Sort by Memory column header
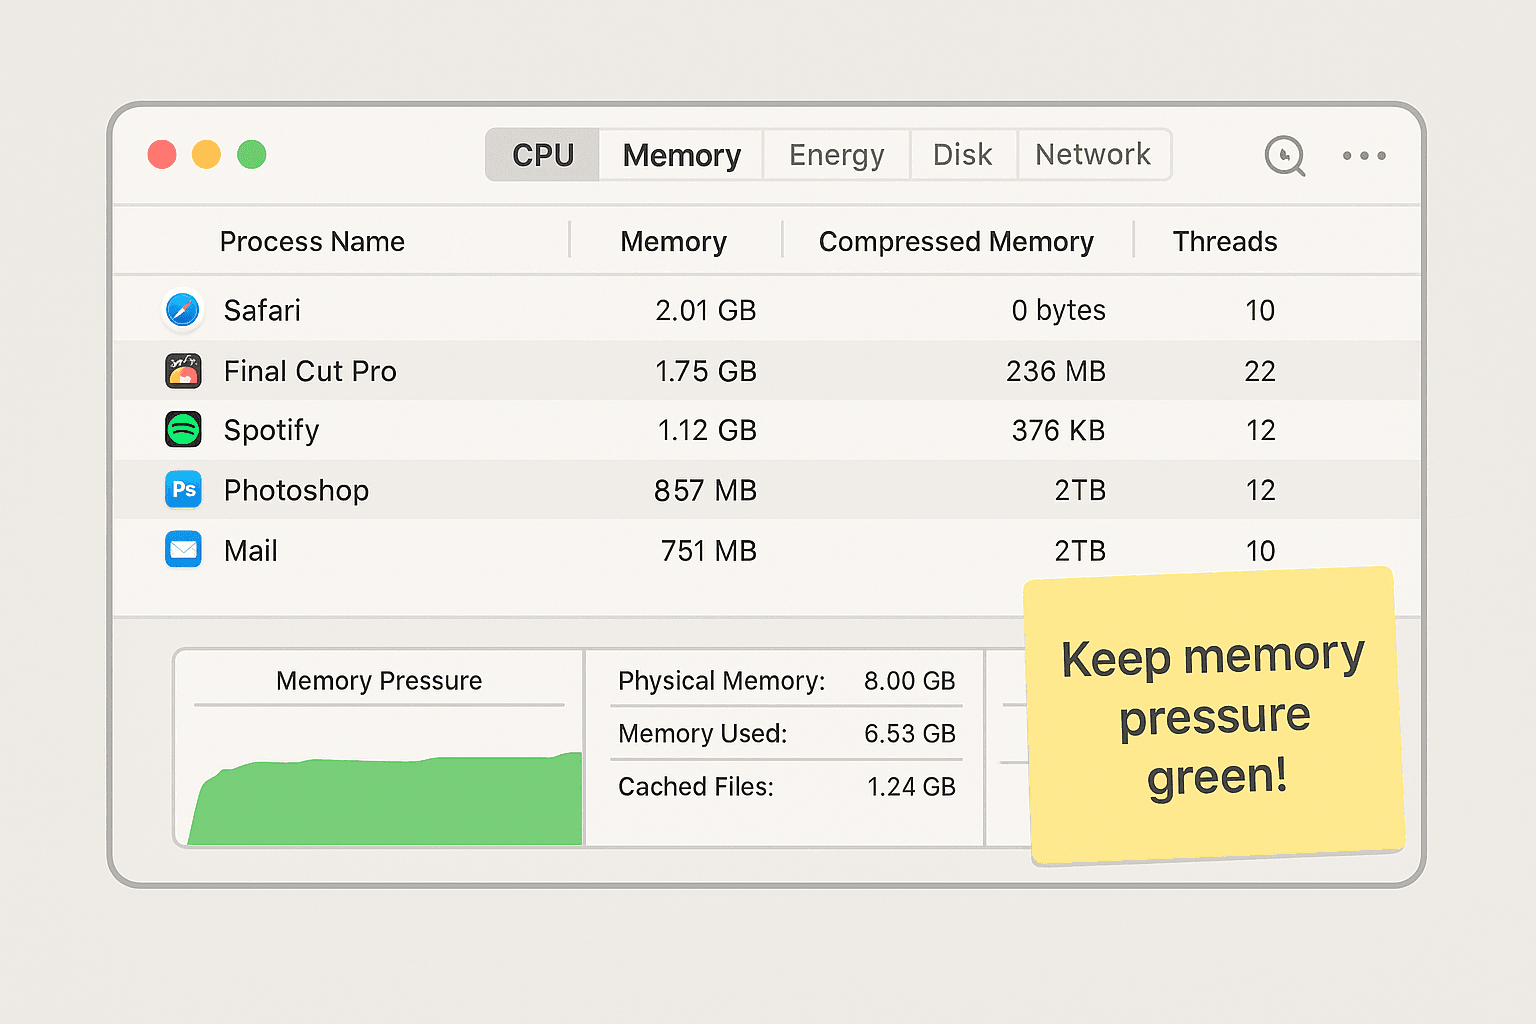 coord(673,242)
